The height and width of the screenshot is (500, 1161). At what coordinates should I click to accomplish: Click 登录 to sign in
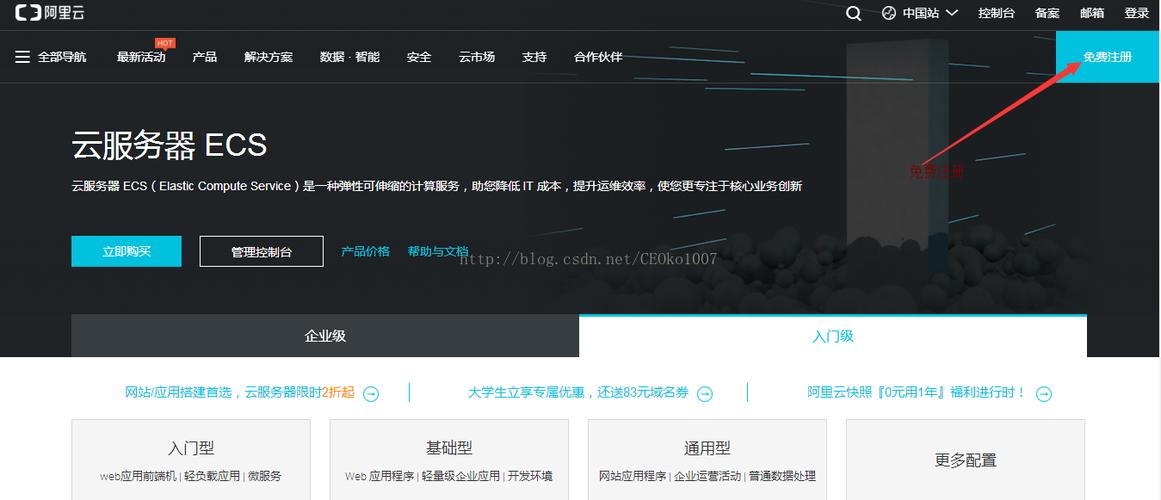[1137, 13]
